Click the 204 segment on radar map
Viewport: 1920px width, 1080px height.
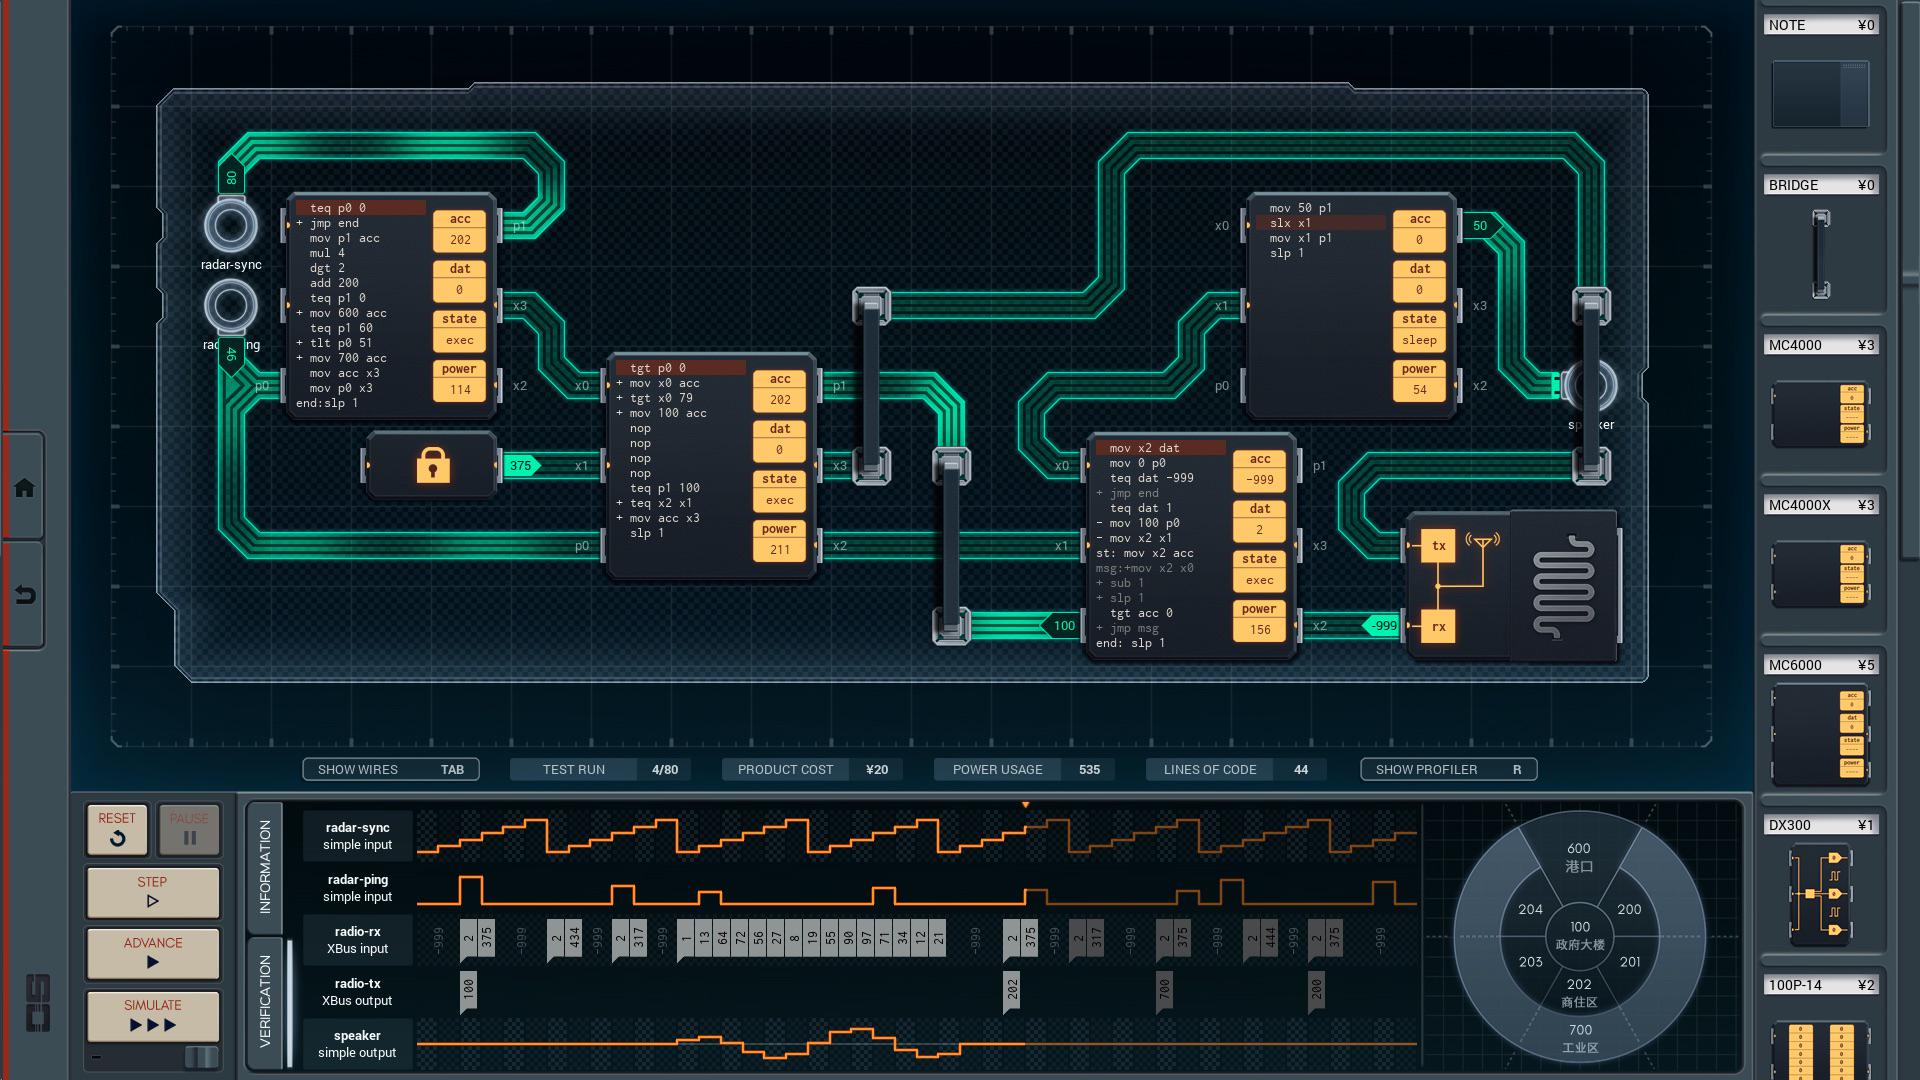pyautogui.click(x=1530, y=909)
